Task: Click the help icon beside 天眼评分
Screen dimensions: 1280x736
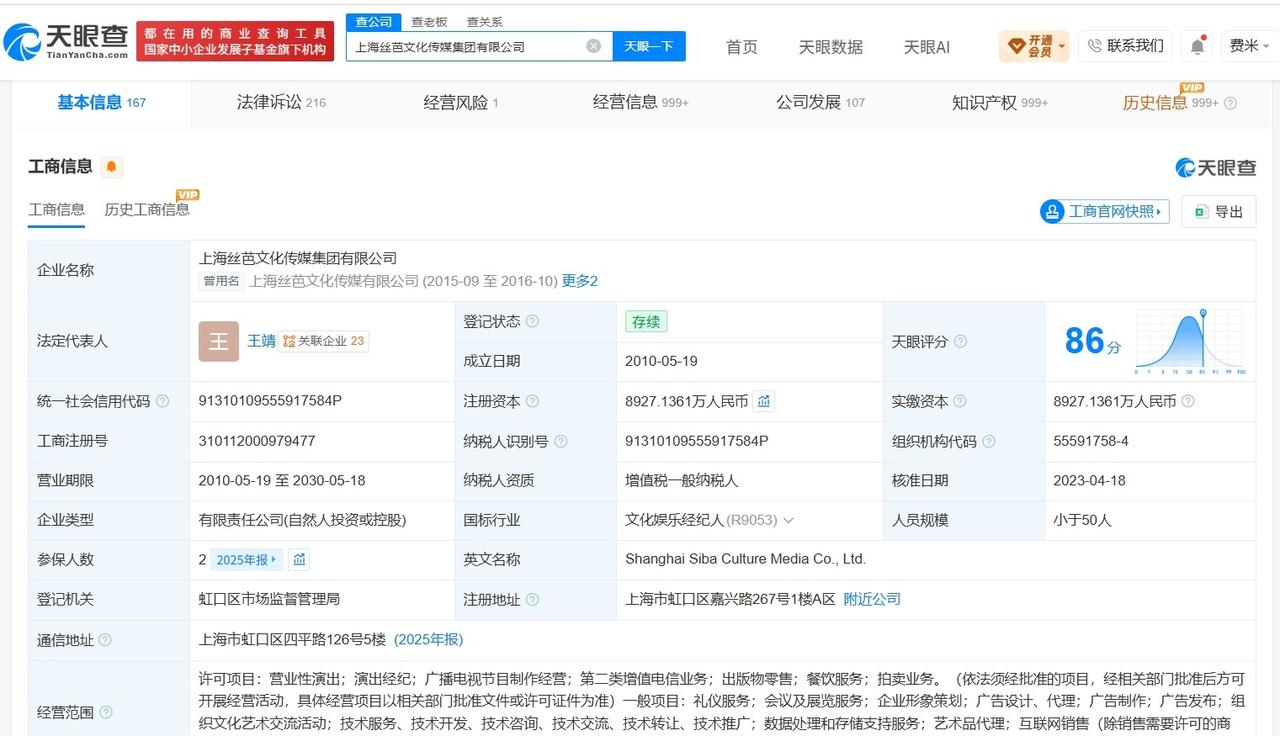Action: (960, 341)
